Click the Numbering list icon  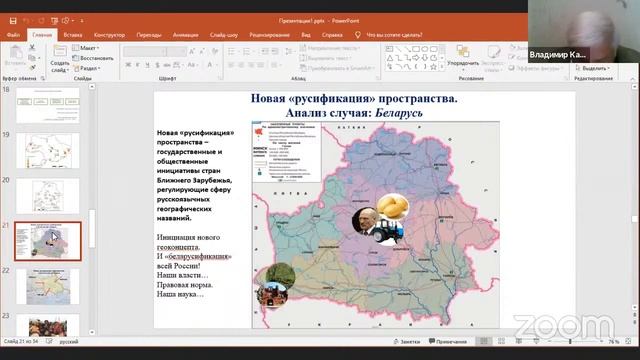tap(247, 51)
